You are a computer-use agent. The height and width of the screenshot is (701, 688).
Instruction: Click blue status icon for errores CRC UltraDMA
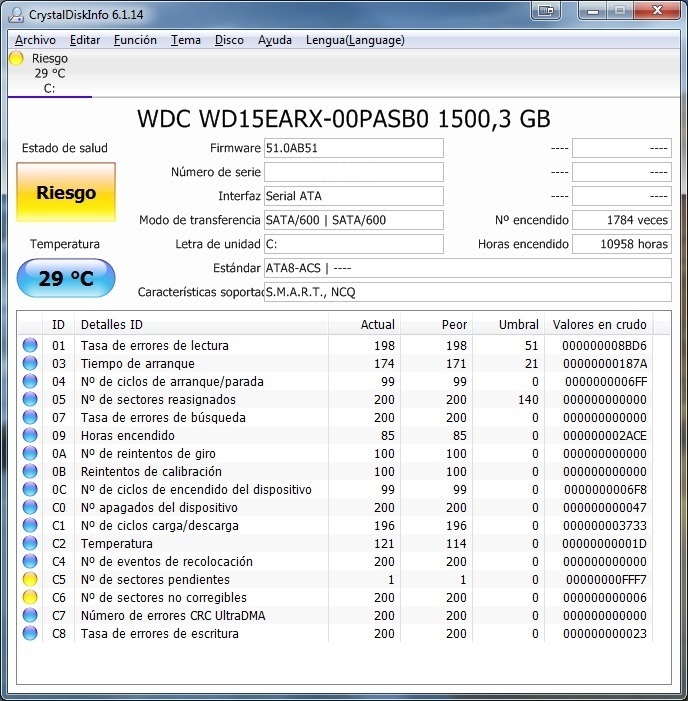(30, 615)
